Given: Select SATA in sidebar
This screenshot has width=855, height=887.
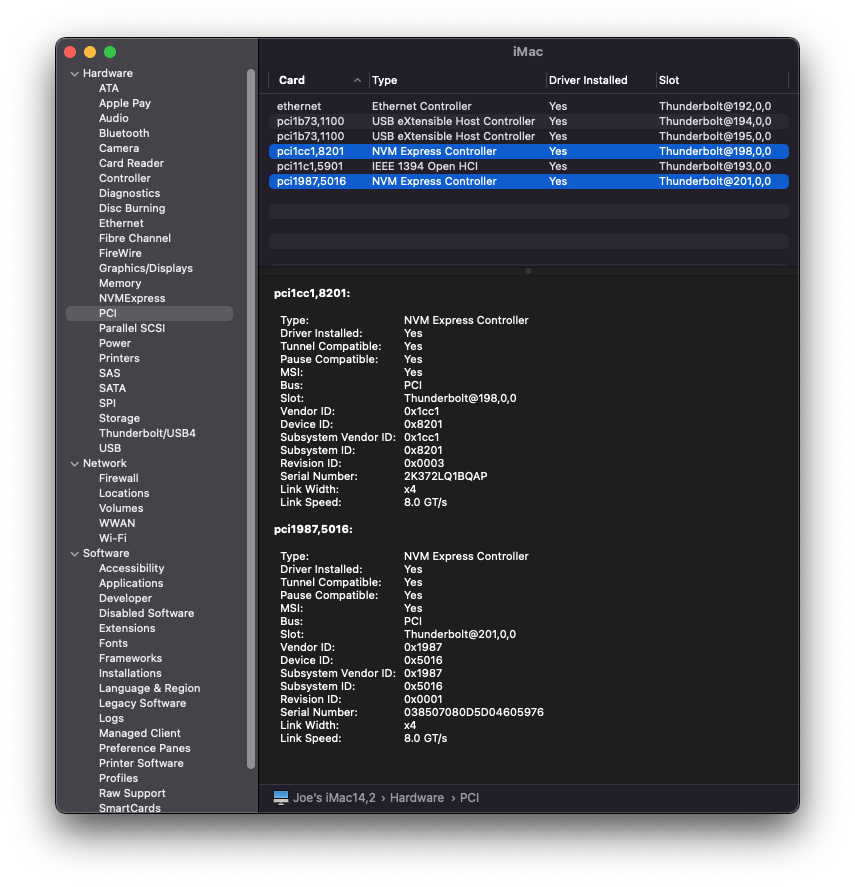Looking at the screenshot, I should (x=112, y=388).
